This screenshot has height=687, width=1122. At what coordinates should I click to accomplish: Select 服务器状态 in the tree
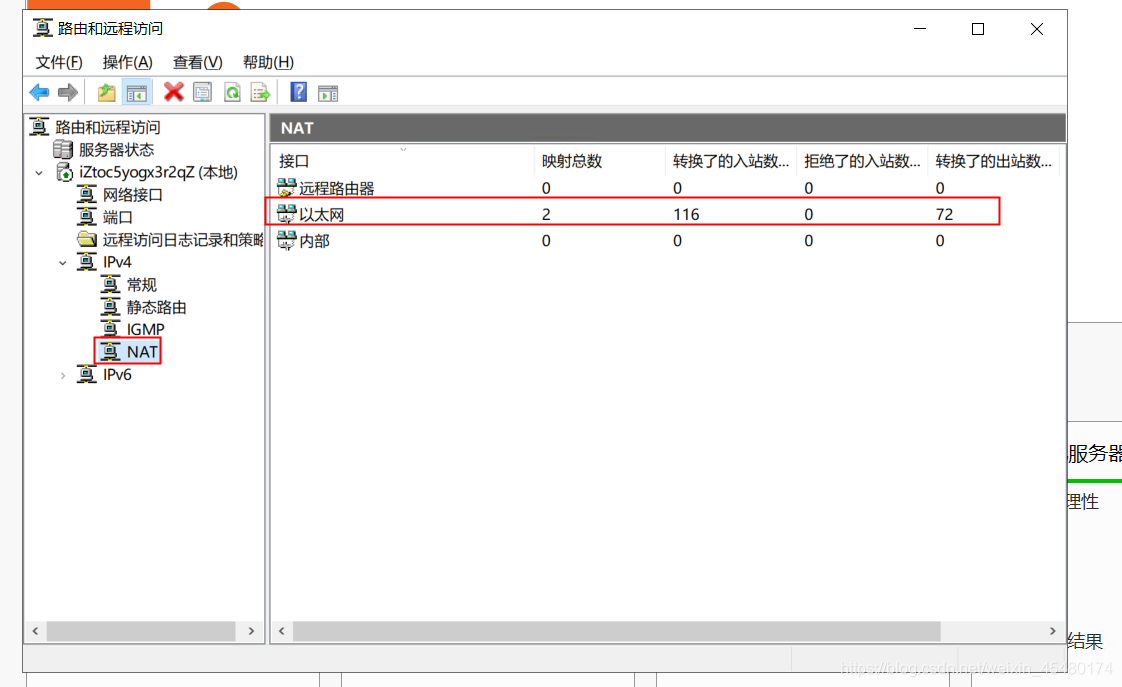coord(116,150)
